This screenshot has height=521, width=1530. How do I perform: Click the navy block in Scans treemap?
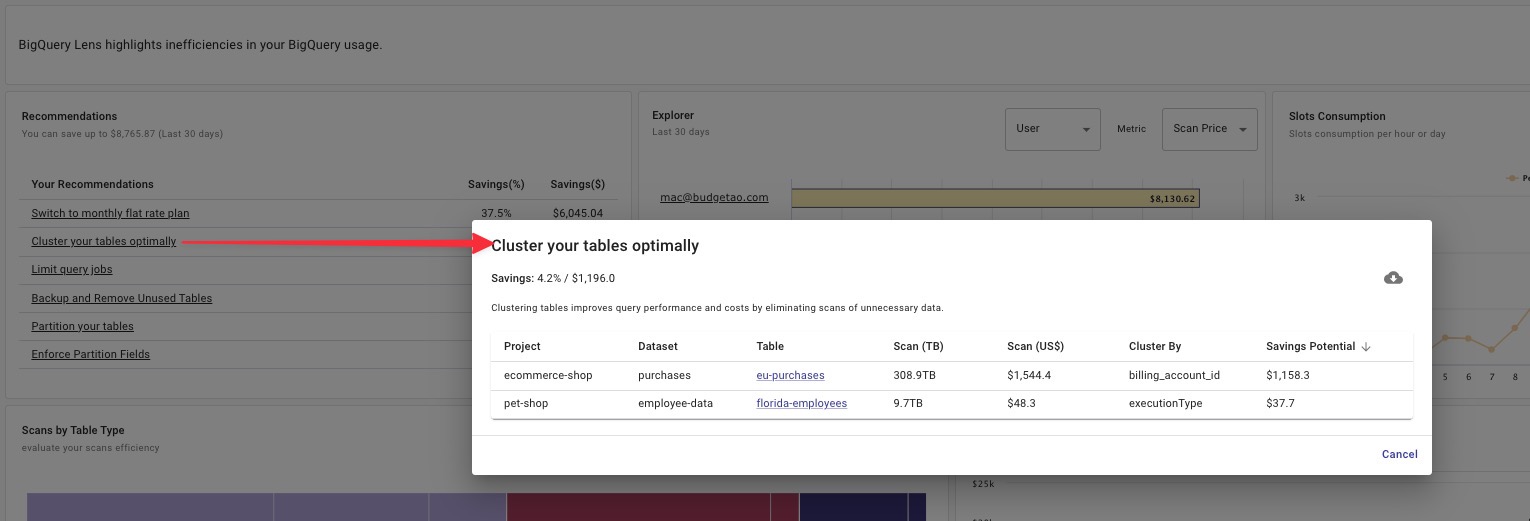pyautogui.click(x=853, y=507)
